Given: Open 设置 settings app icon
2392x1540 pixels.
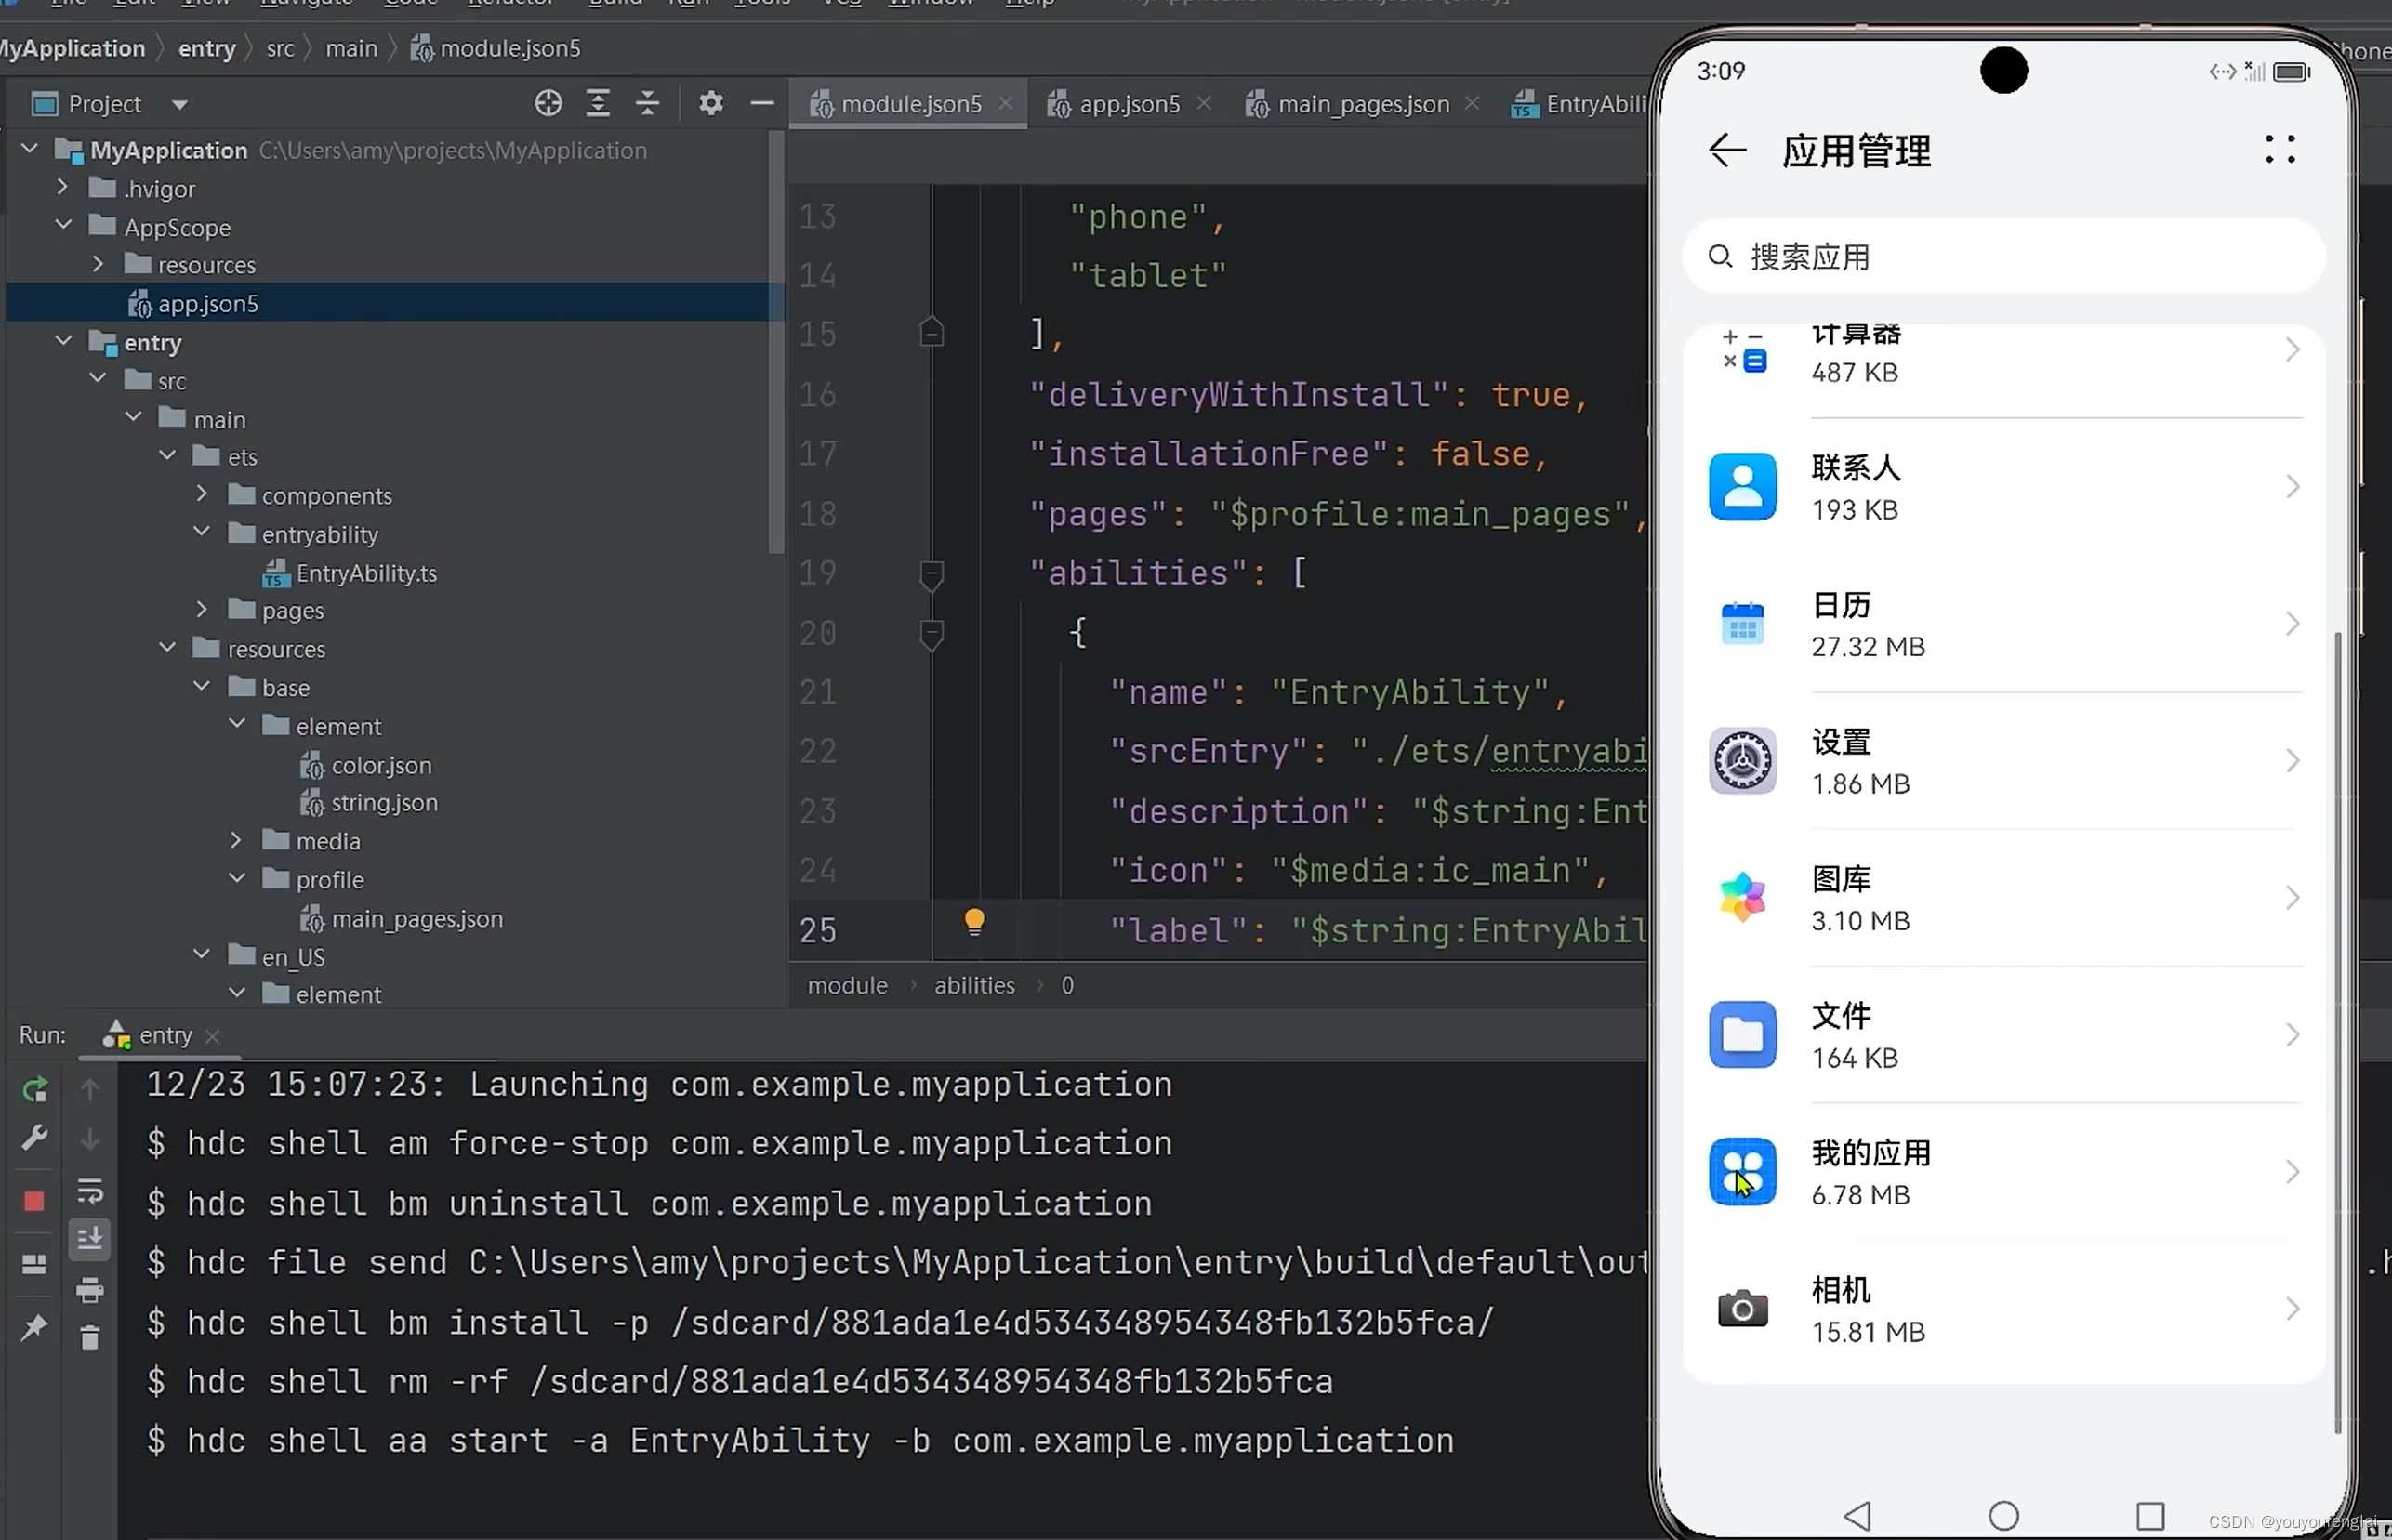Looking at the screenshot, I should tap(1742, 761).
